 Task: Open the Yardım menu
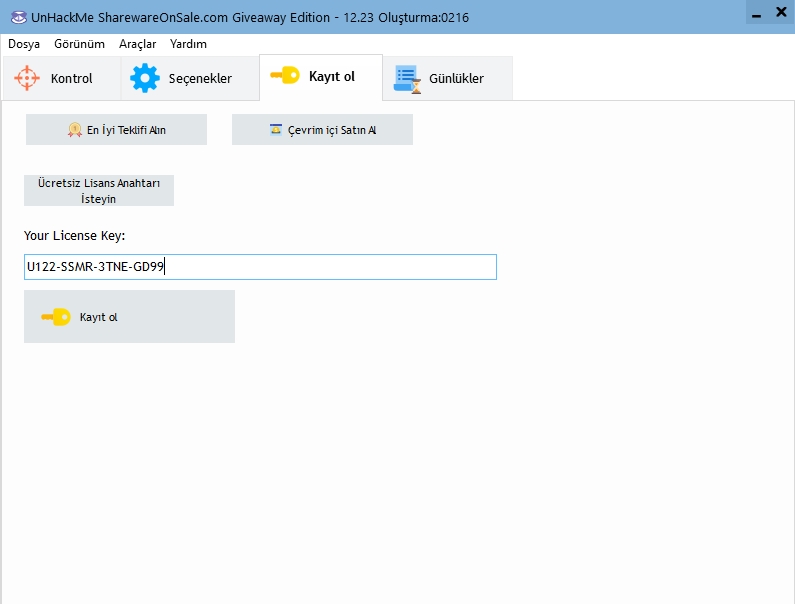188,44
